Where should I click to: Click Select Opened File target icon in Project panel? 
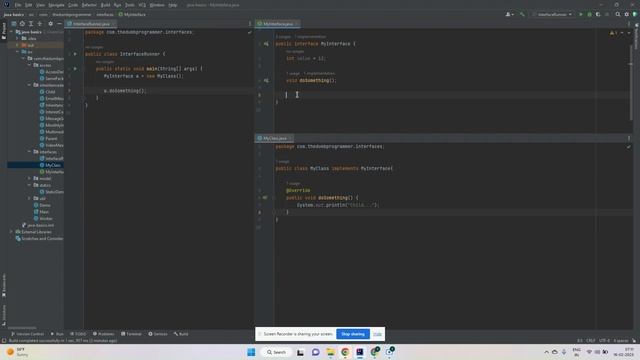(x=22, y=24)
